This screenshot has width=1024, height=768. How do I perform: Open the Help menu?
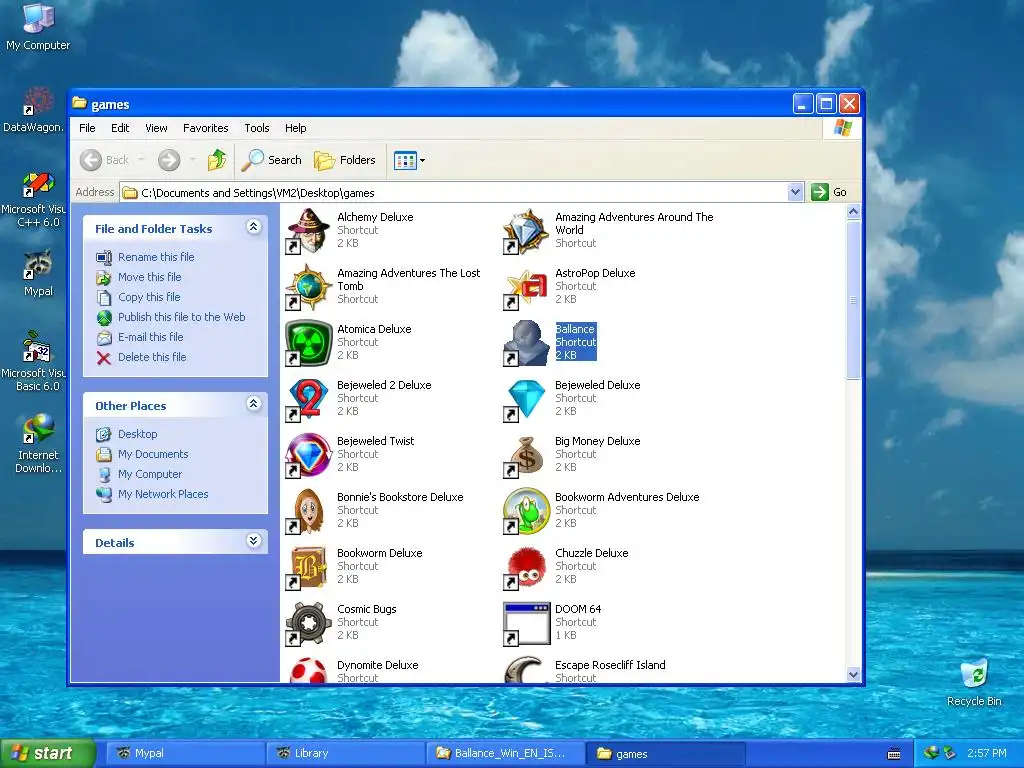[x=295, y=128]
